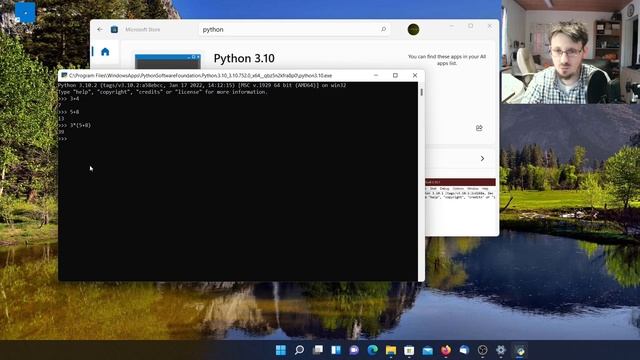Open Python 3.10 app thumbnail image
The image size is (640, 360).
point(168,62)
